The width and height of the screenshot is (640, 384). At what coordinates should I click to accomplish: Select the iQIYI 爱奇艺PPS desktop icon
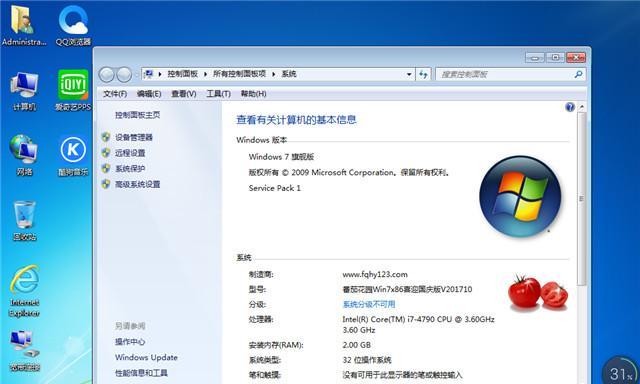73,90
